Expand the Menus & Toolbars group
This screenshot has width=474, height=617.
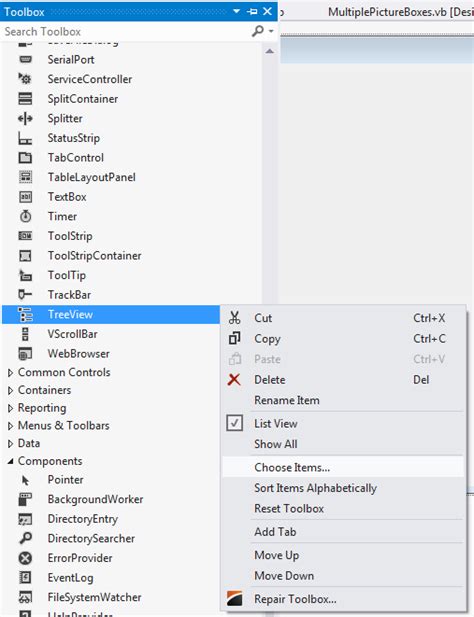pyautogui.click(x=10, y=425)
